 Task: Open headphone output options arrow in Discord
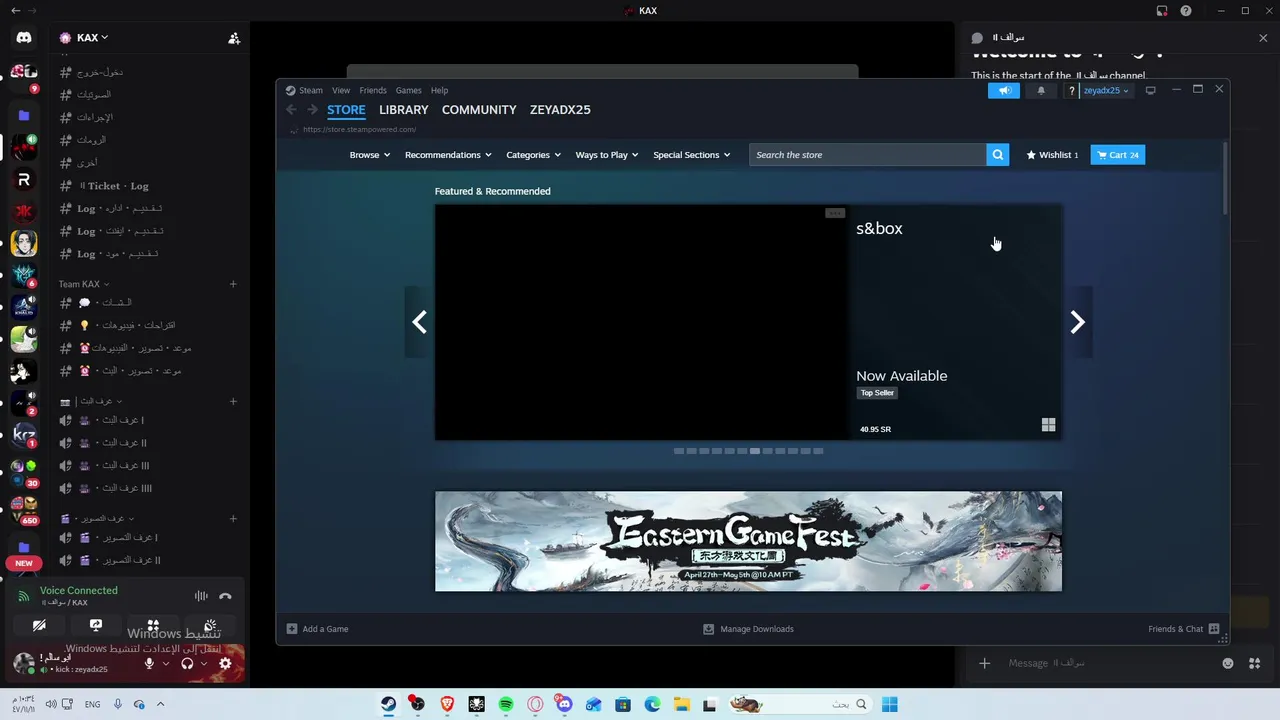pyautogui.click(x=204, y=663)
